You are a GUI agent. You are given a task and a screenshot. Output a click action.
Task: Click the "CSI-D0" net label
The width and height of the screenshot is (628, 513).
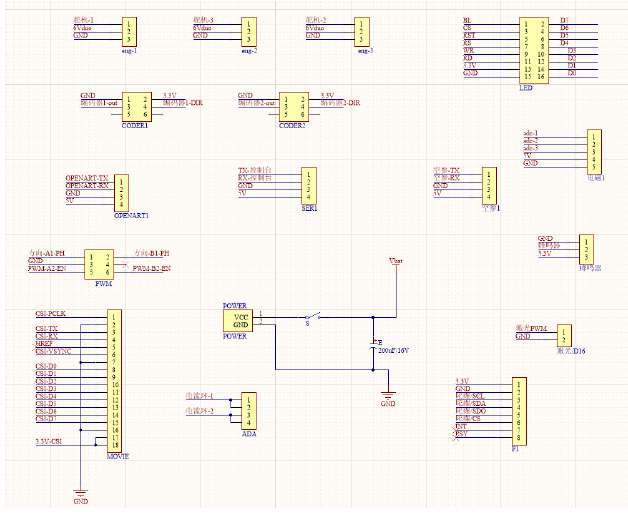pos(46,366)
